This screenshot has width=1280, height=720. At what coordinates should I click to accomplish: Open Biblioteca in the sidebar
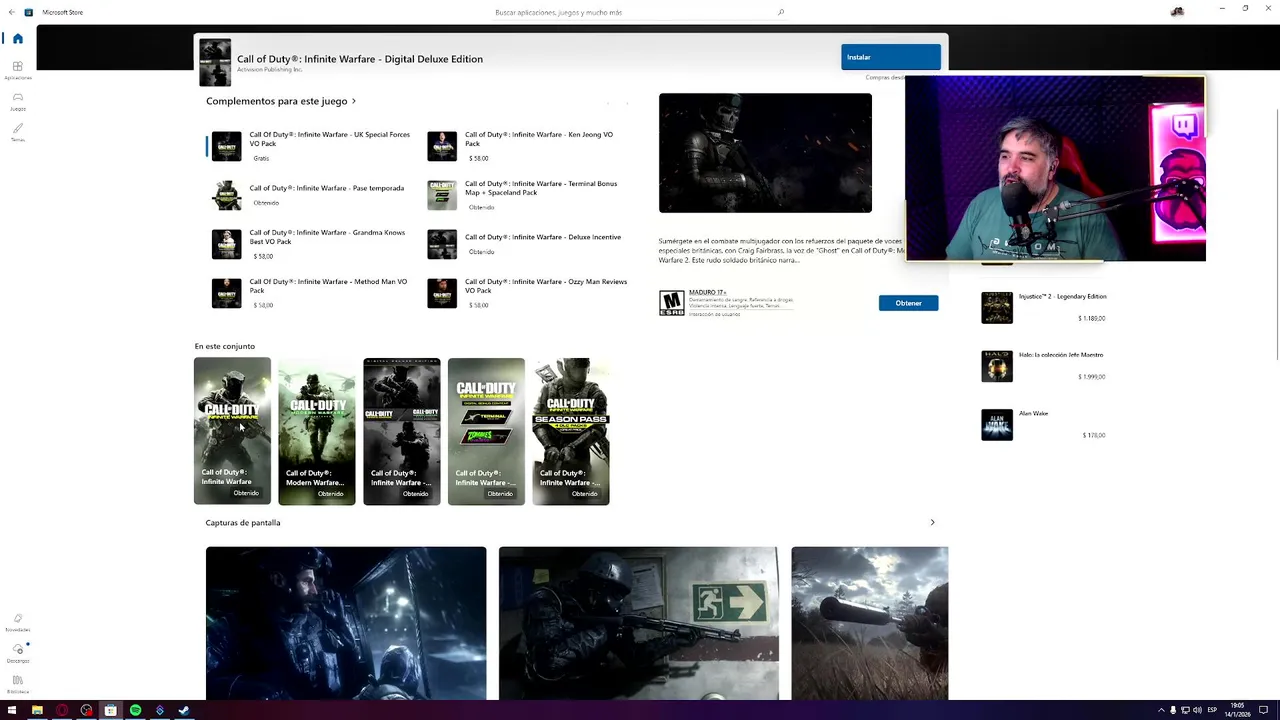[x=17, y=684]
